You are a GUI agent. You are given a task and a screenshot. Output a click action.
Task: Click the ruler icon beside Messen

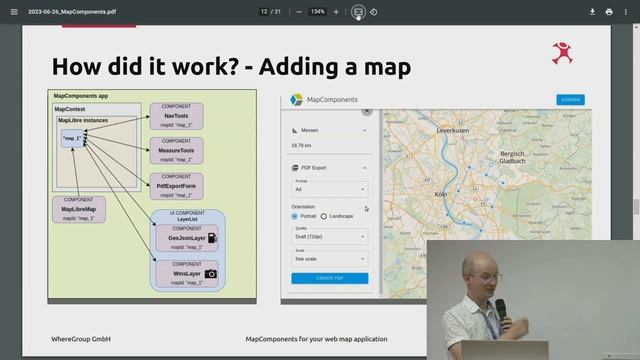(295, 131)
